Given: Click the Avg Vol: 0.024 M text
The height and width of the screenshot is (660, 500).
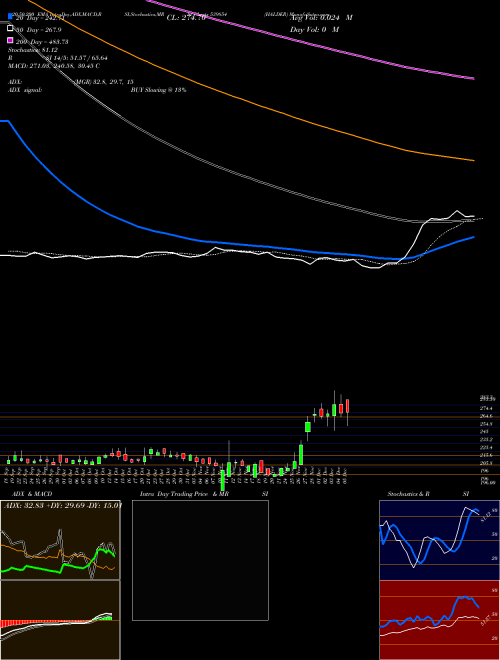Looking at the screenshot, I should (x=321, y=18).
